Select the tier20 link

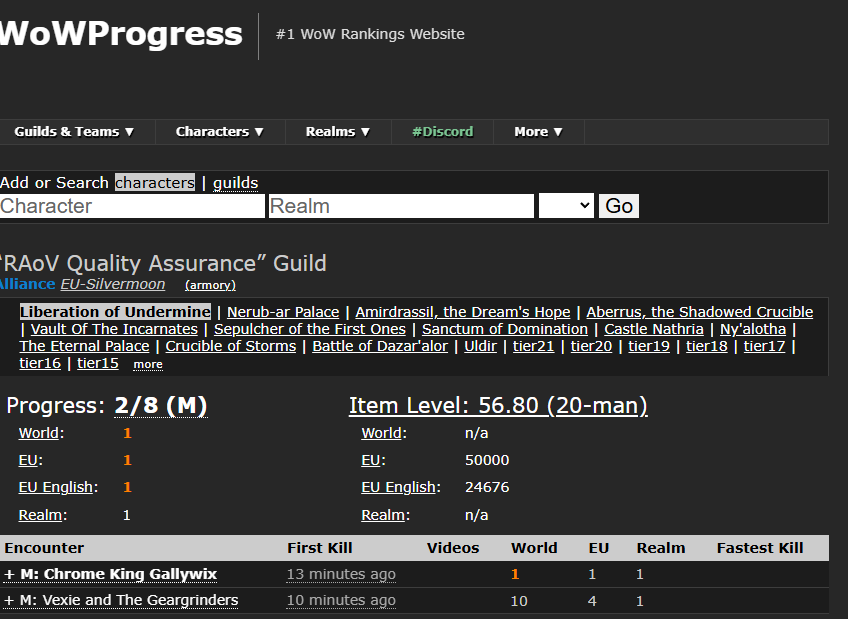[591, 346]
